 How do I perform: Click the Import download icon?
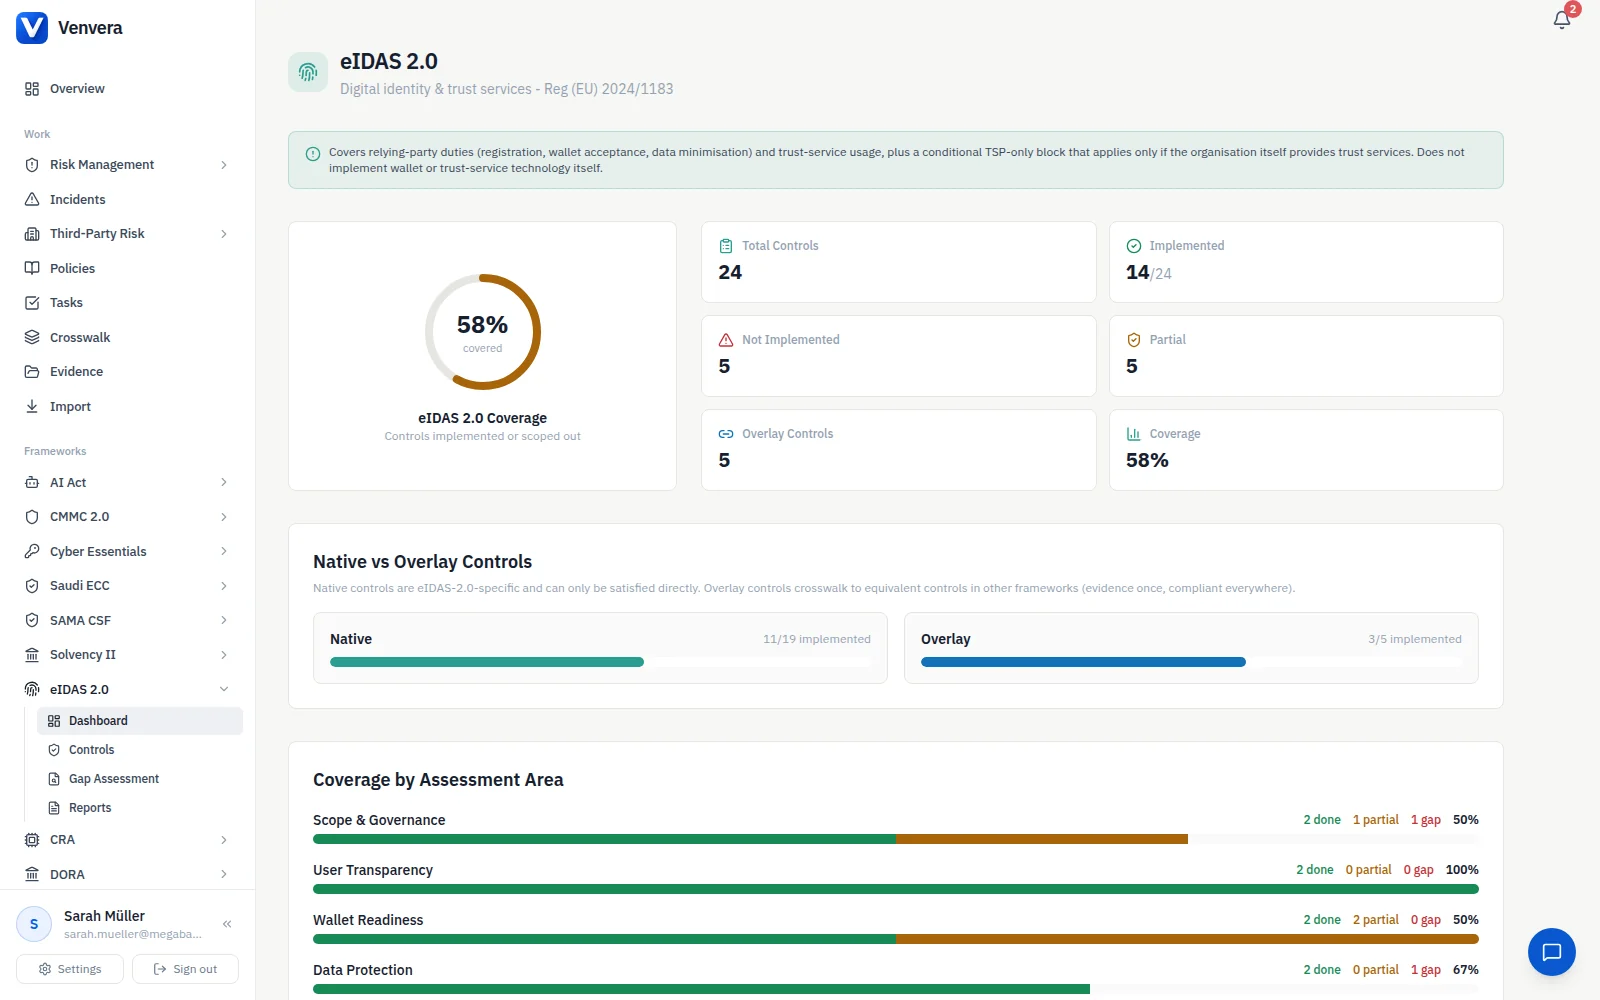(x=32, y=406)
